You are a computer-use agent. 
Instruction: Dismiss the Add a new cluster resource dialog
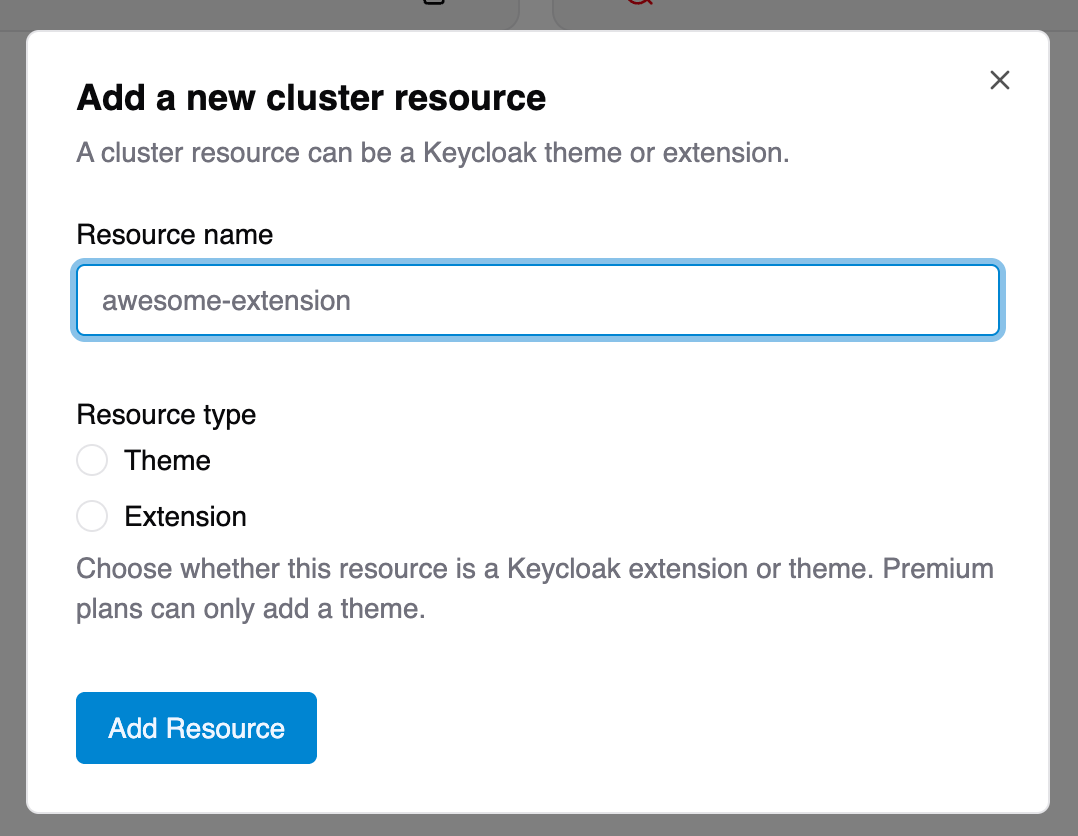click(x=999, y=80)
